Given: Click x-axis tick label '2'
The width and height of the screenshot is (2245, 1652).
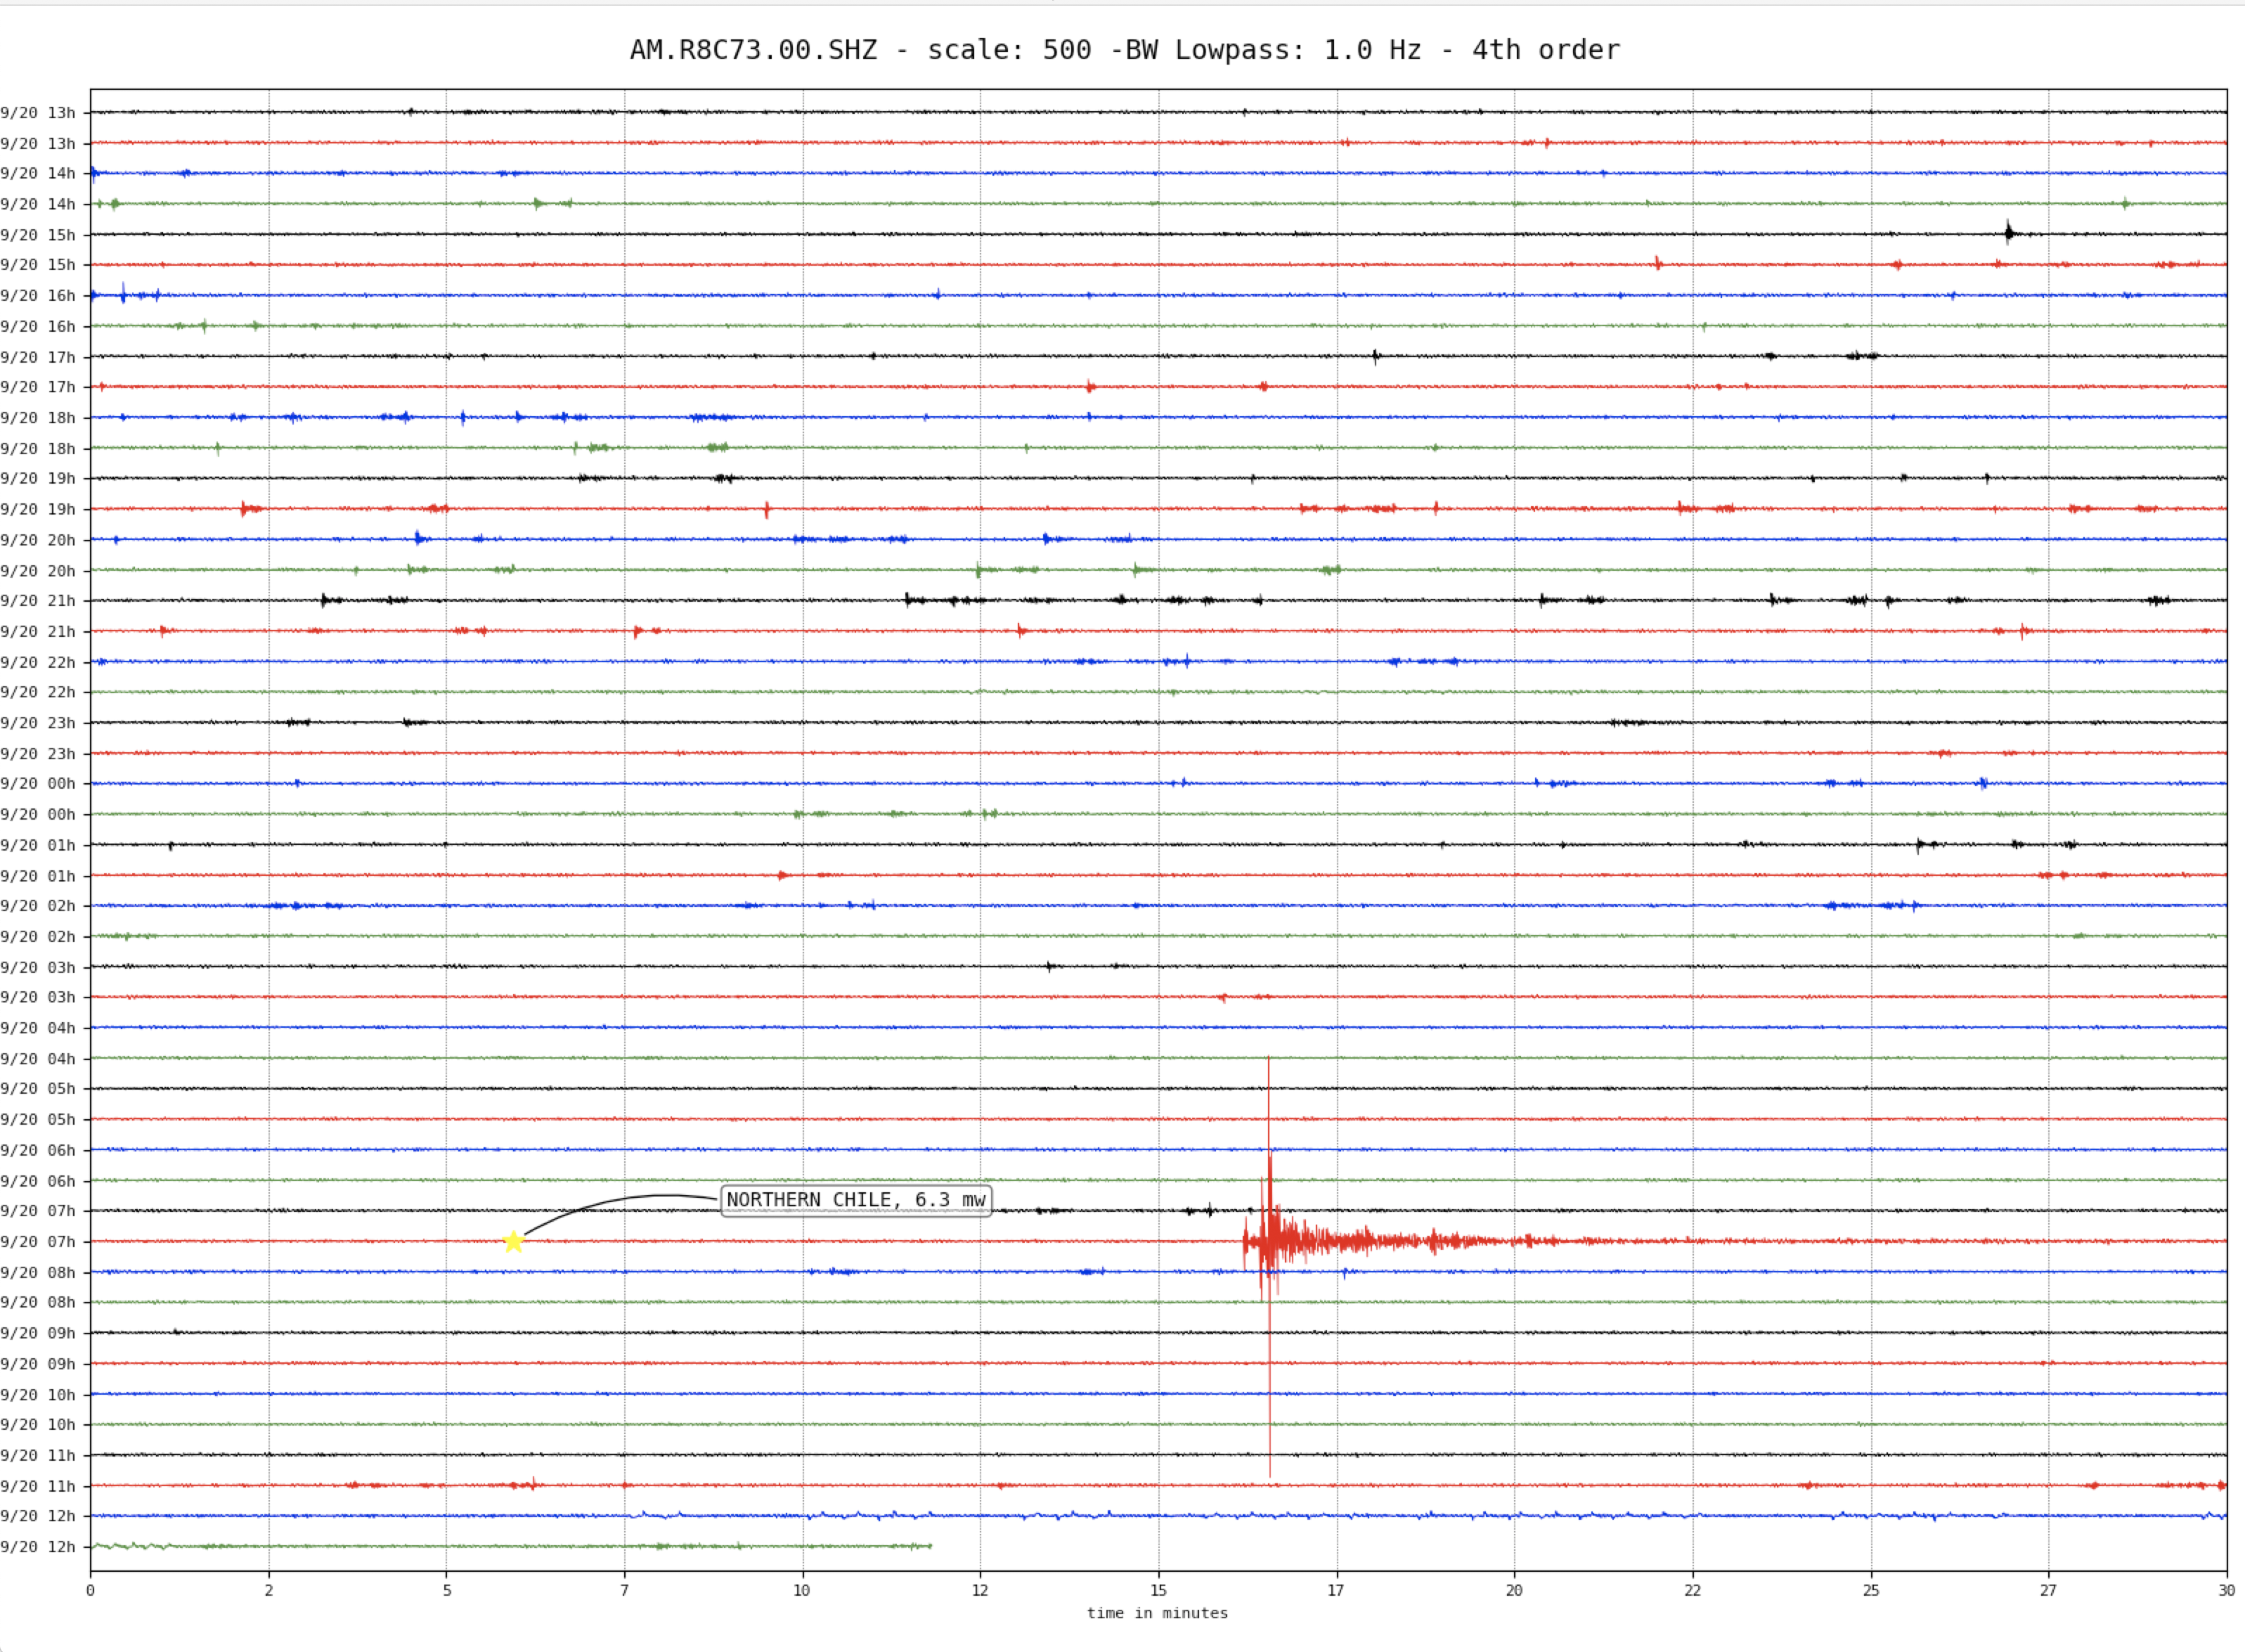Looking at the screenshot, I should pos(268,1590).
